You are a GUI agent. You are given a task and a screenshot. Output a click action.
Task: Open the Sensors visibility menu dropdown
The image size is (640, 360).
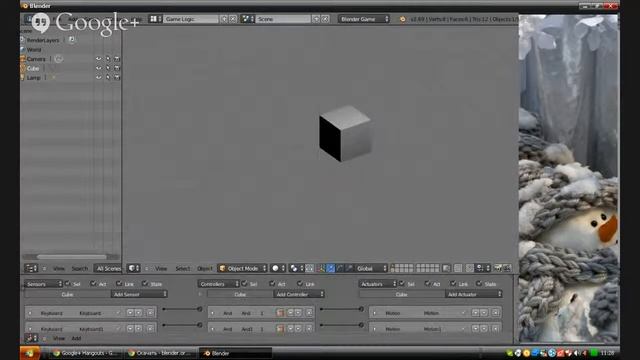[x=43, y=284]
